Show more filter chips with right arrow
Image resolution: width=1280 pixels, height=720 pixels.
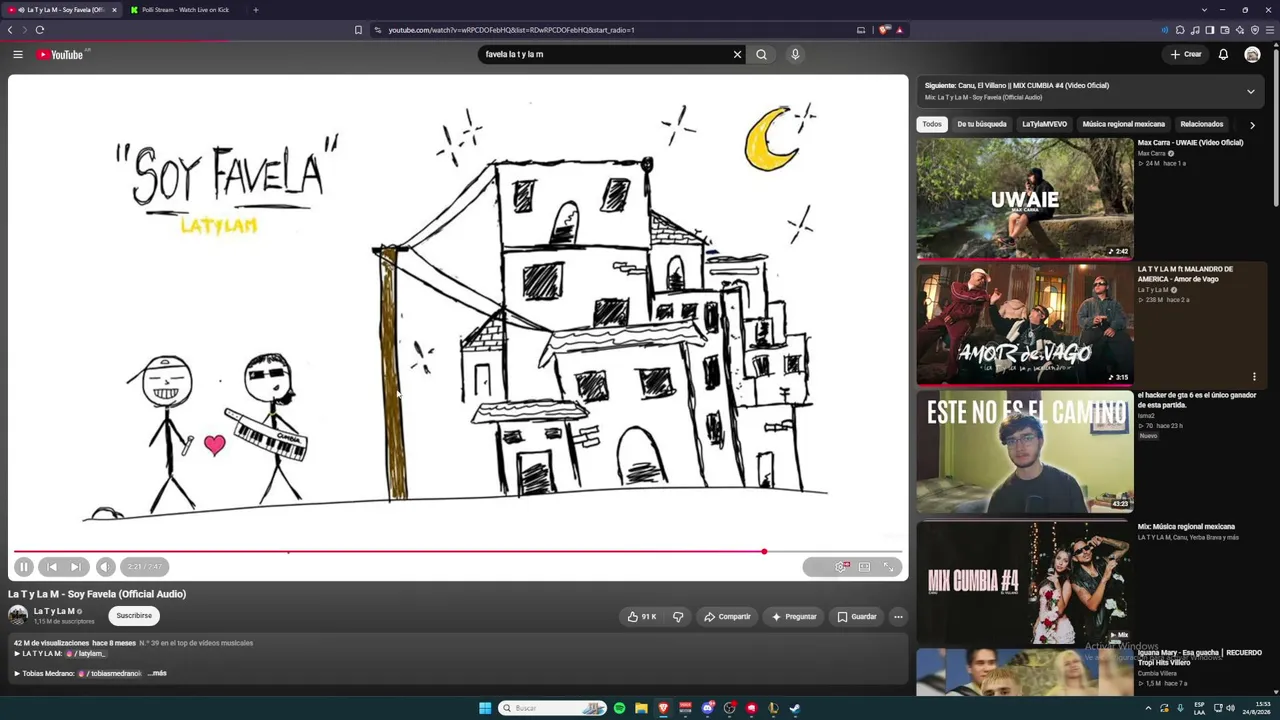(x=1252, y=125)
